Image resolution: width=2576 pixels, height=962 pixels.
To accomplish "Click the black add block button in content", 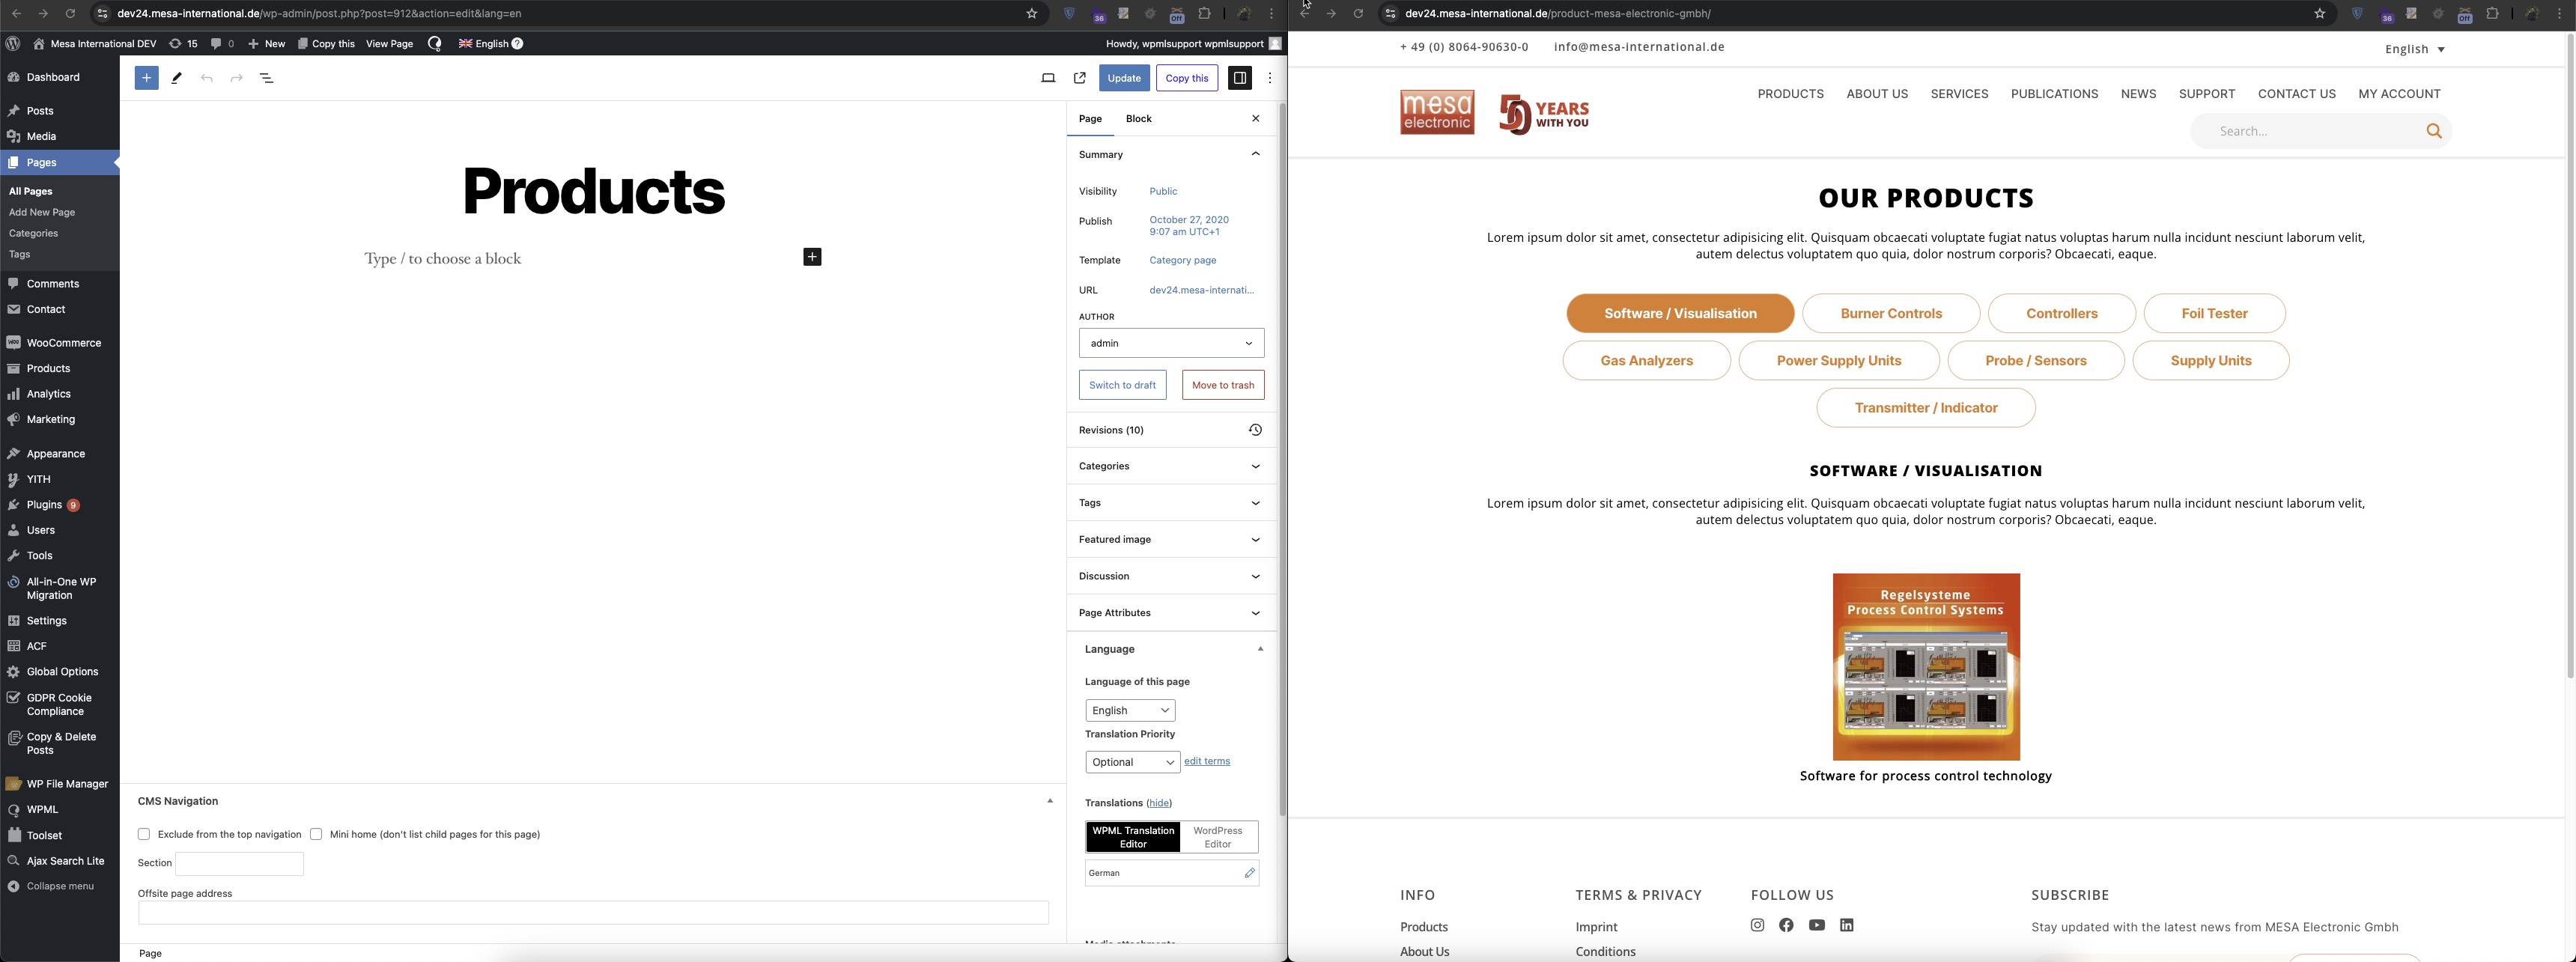I will pyautogui.click(x=812, y=258).
